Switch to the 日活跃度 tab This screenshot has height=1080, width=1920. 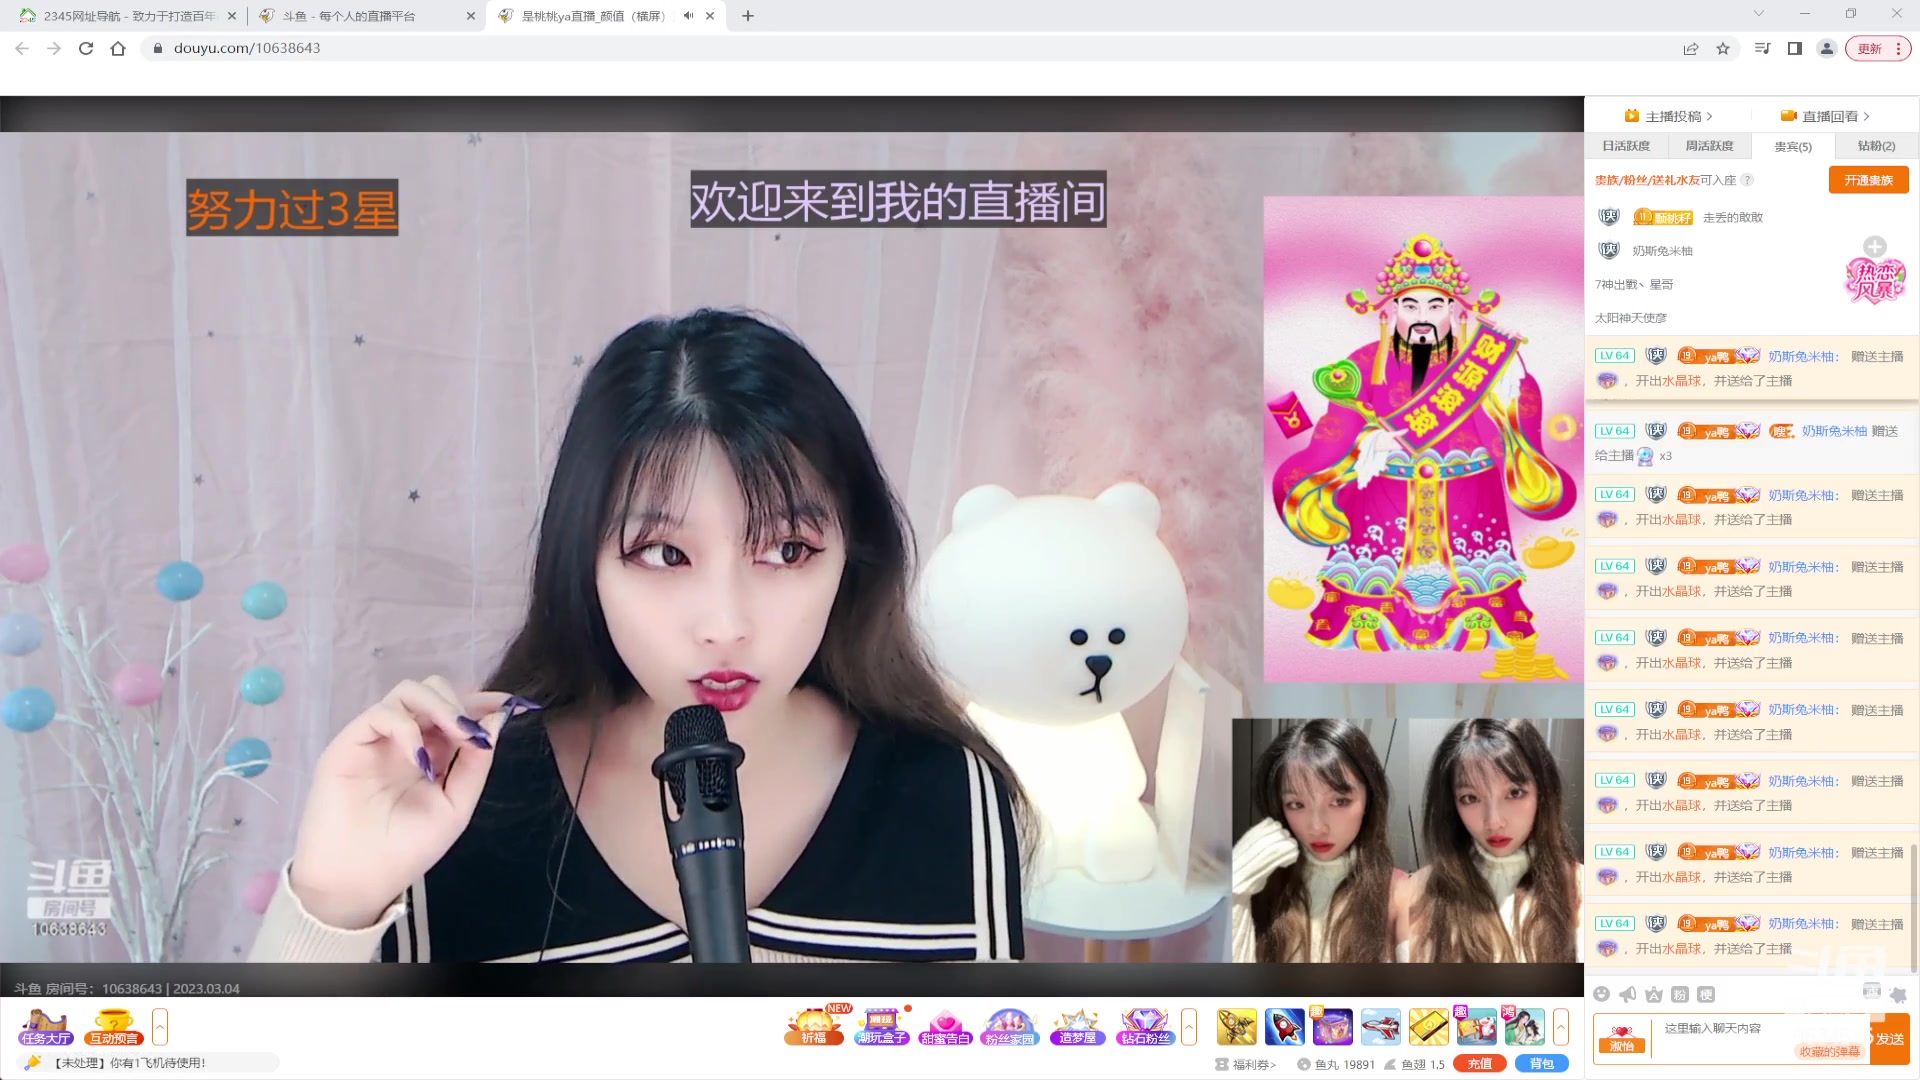point(1625,146)
